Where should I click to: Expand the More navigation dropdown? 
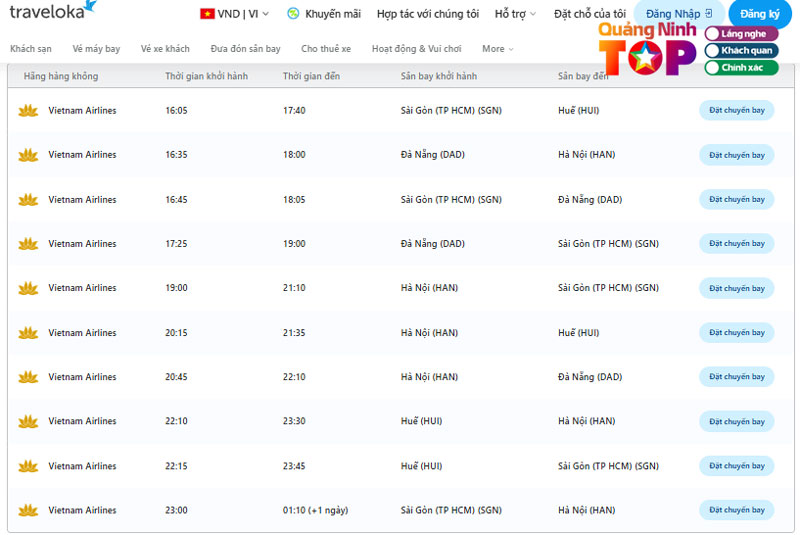497,49
